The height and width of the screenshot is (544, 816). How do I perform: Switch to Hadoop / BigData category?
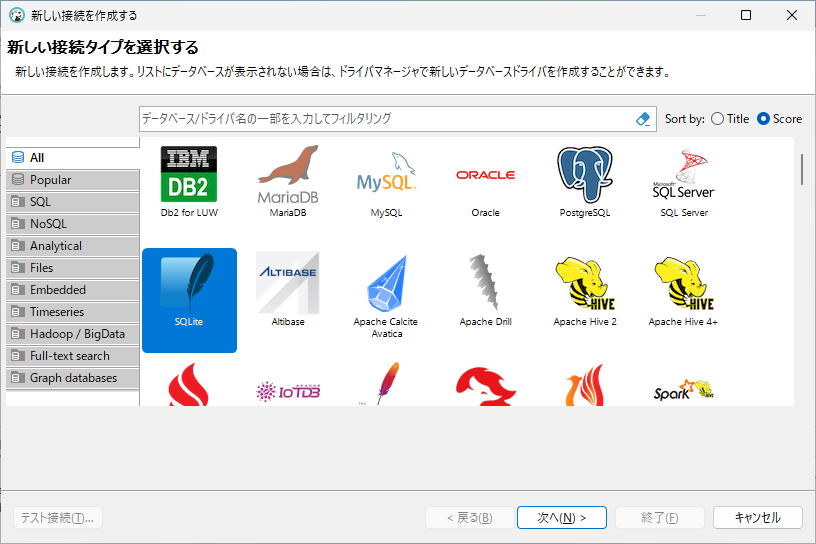[x=73, y=334]
